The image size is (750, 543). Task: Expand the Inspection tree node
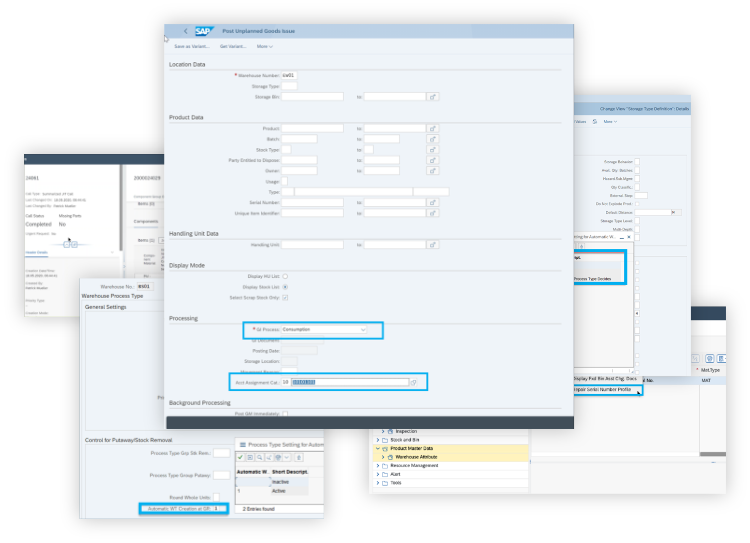click(x=383, y=432)
